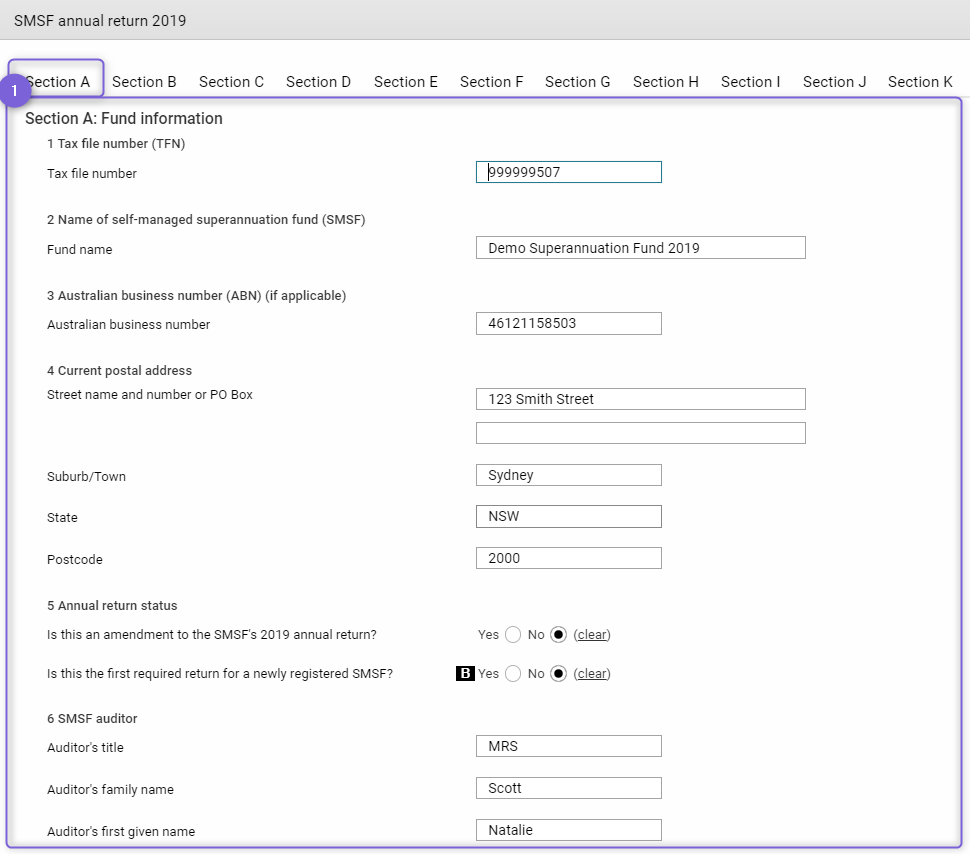Open Section F tab

(491, 82)
